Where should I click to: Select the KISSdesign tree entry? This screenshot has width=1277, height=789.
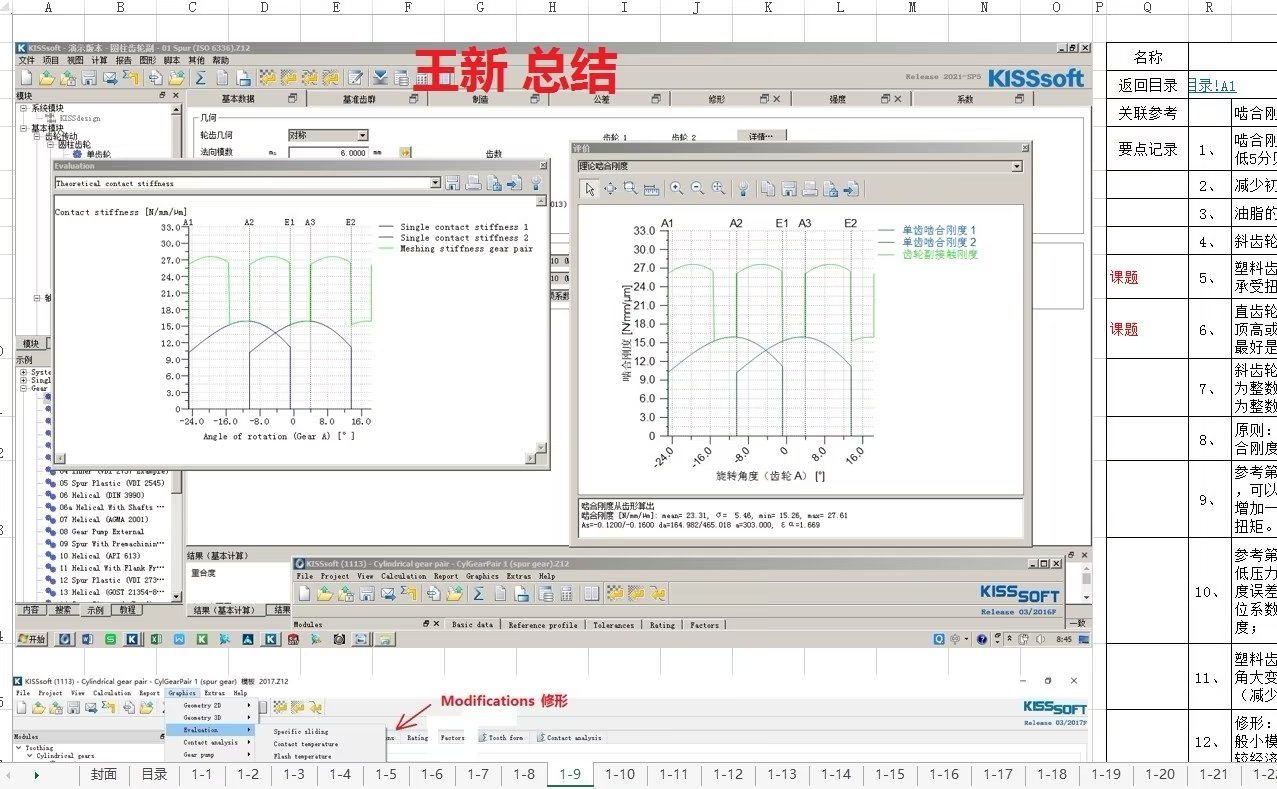79,117
